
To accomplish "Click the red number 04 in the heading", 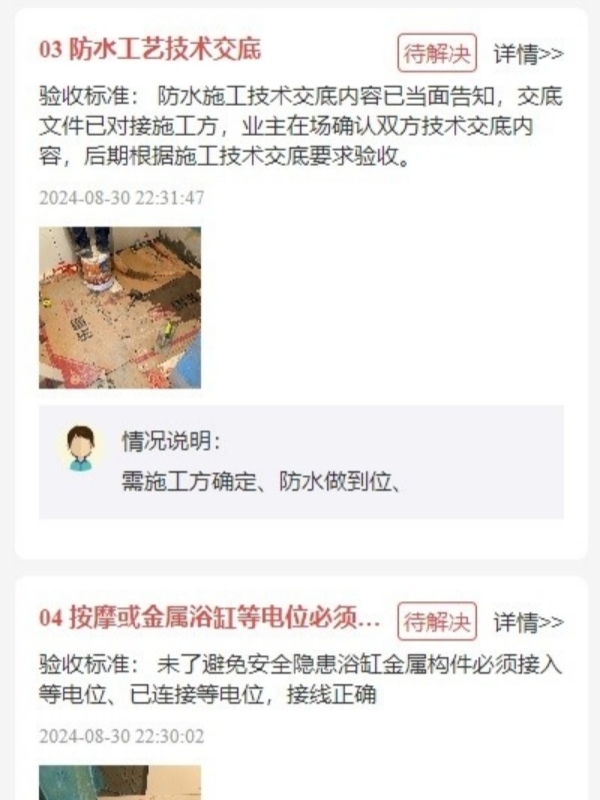I will coord(51,618).
